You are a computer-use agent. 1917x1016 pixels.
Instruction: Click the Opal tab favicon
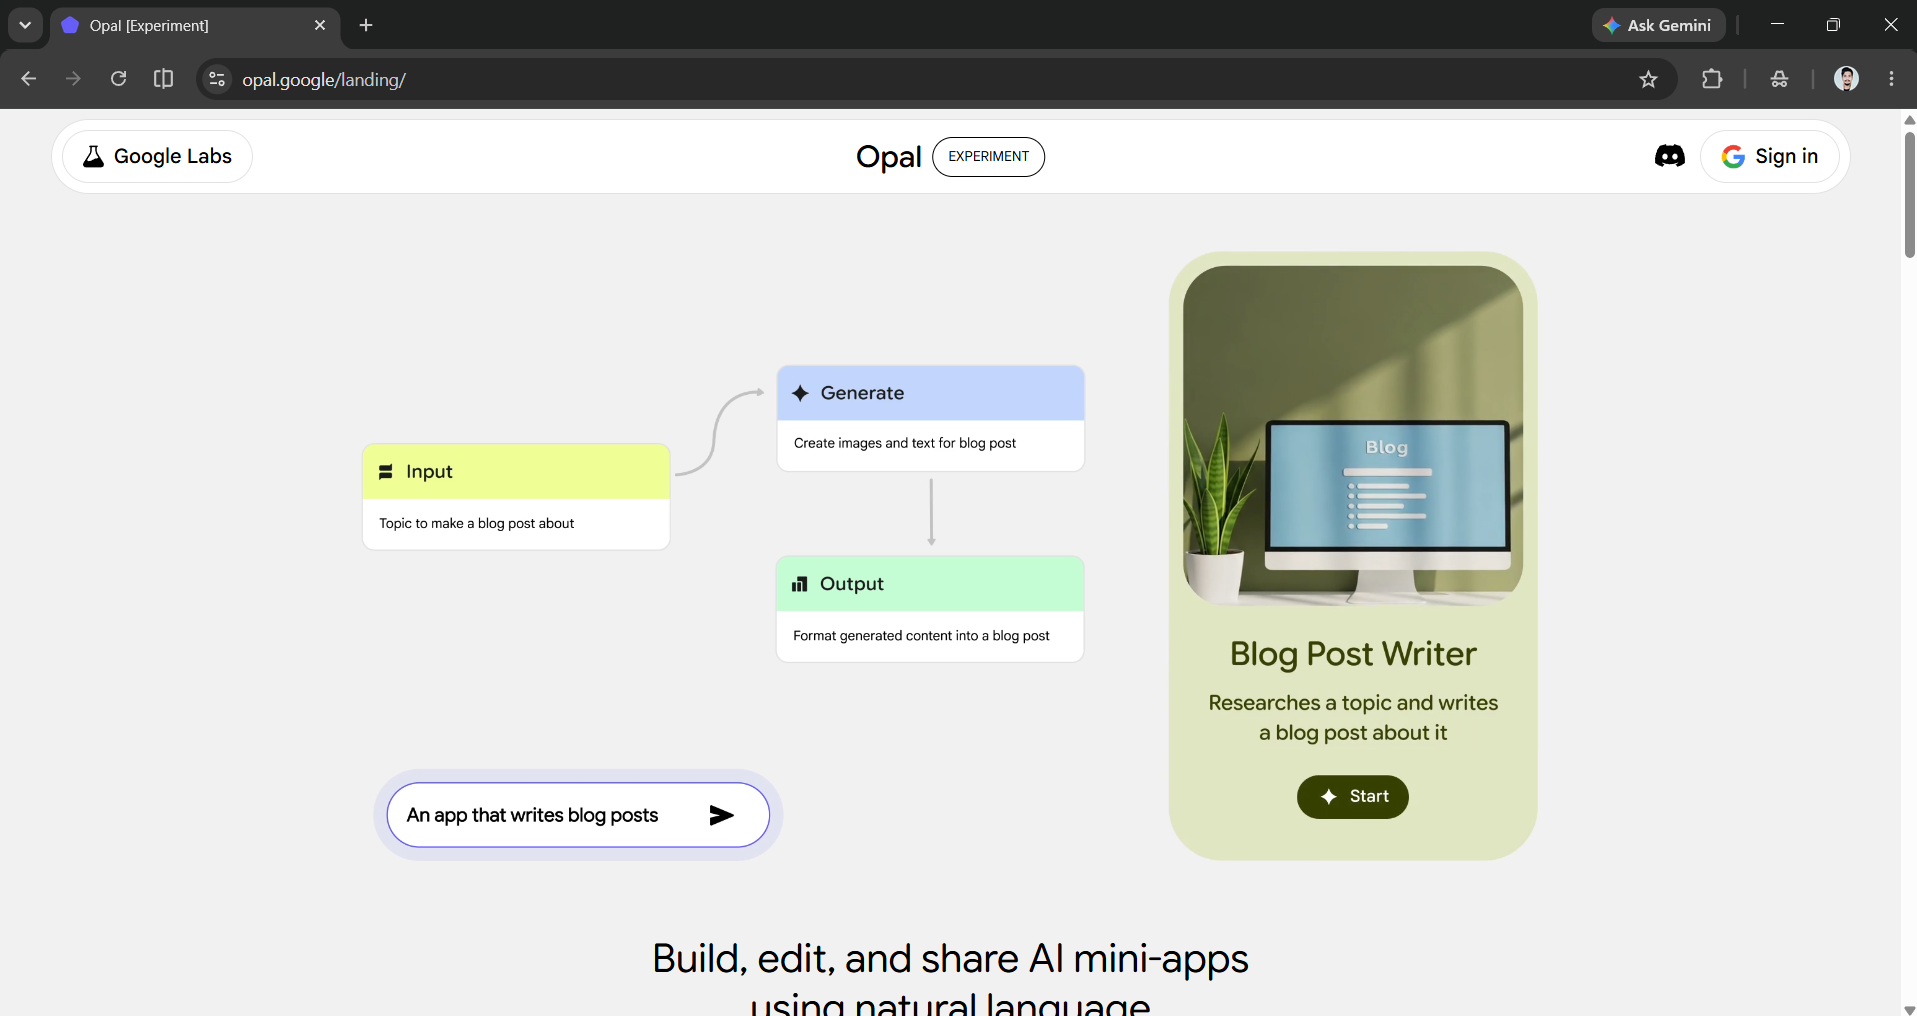coord(70,25)
